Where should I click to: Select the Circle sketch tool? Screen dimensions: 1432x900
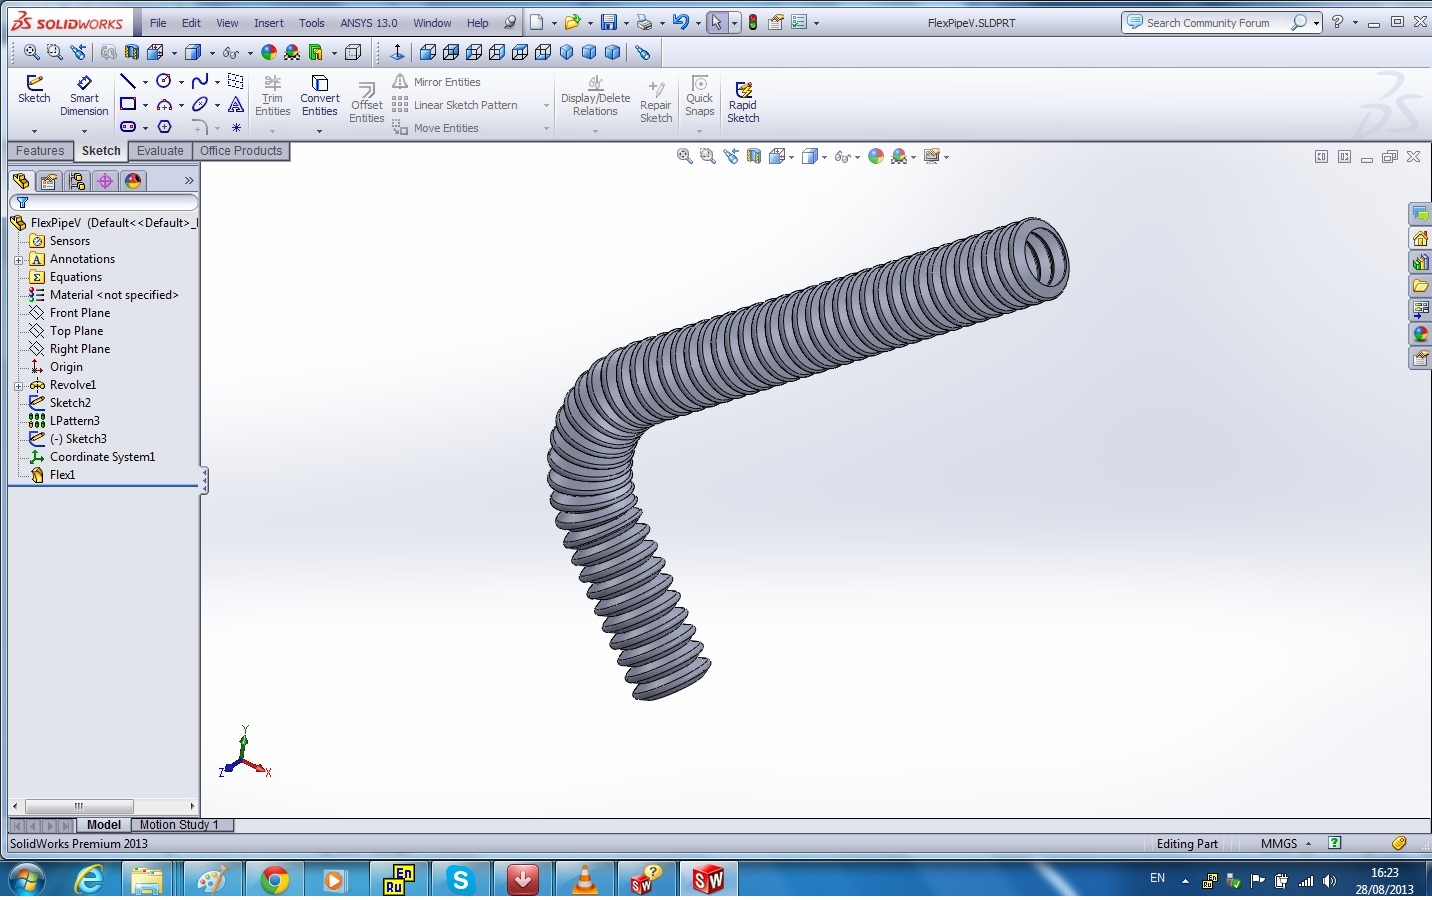(164, 82)
